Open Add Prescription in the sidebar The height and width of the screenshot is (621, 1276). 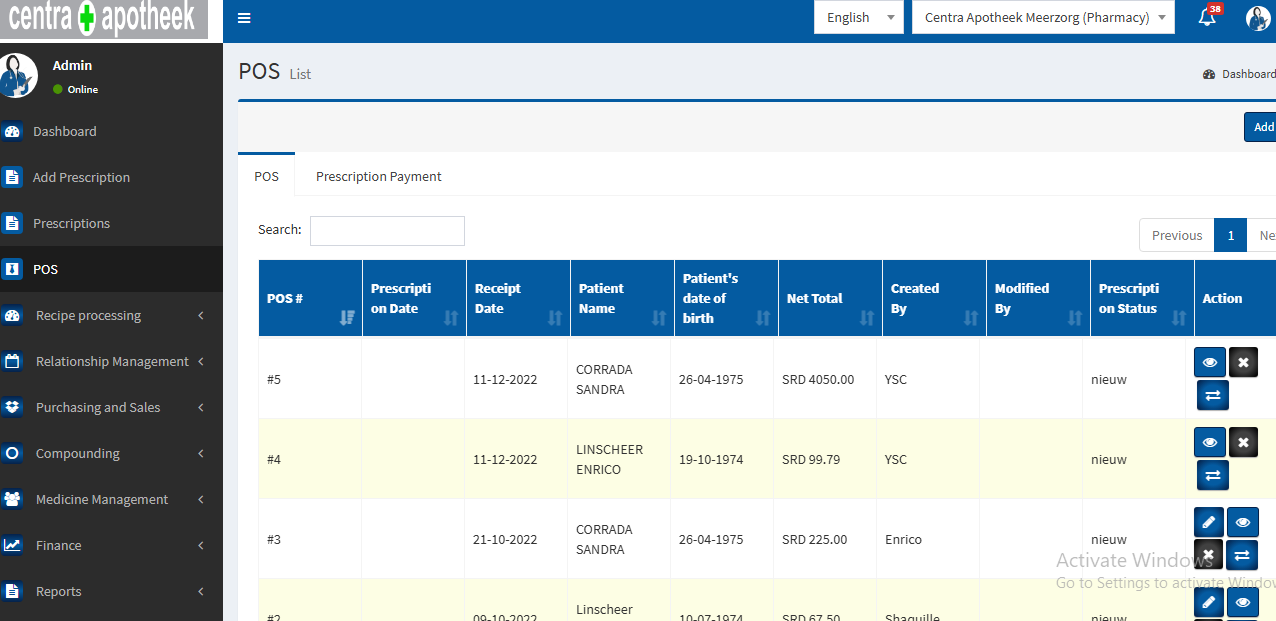point(81,177)
